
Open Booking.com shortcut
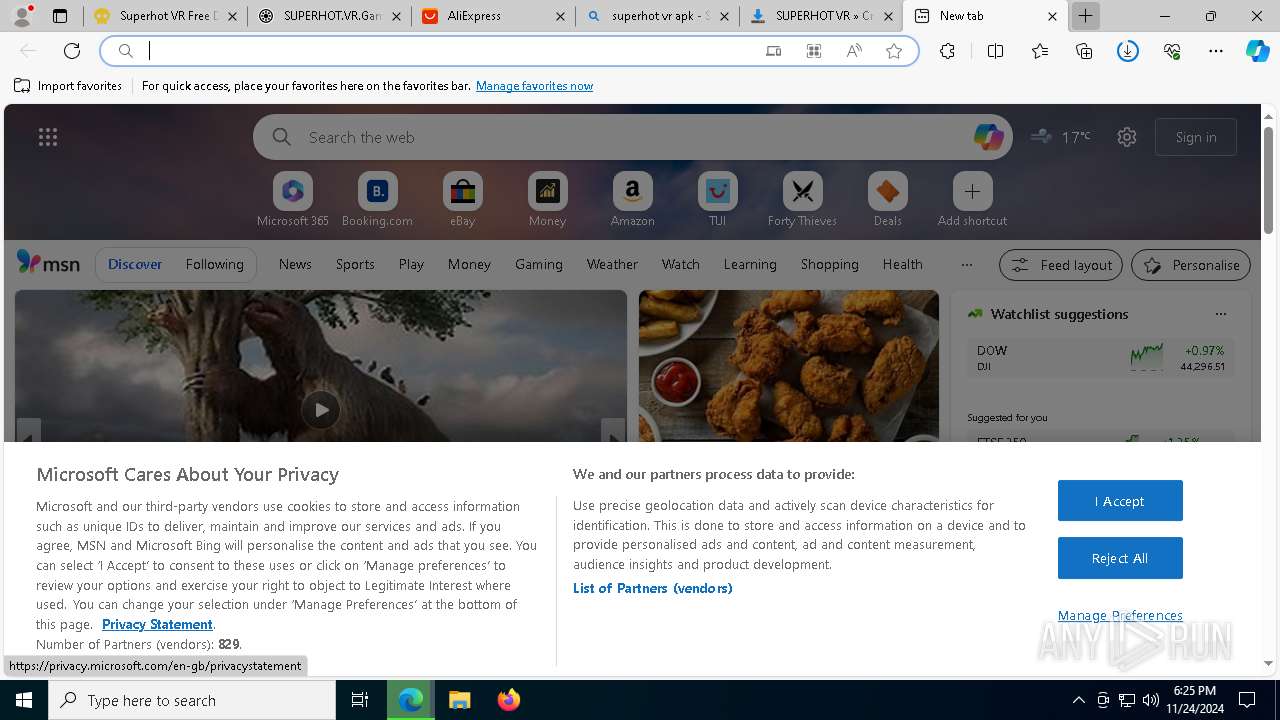pyautogui.click(x=377, y=199)
